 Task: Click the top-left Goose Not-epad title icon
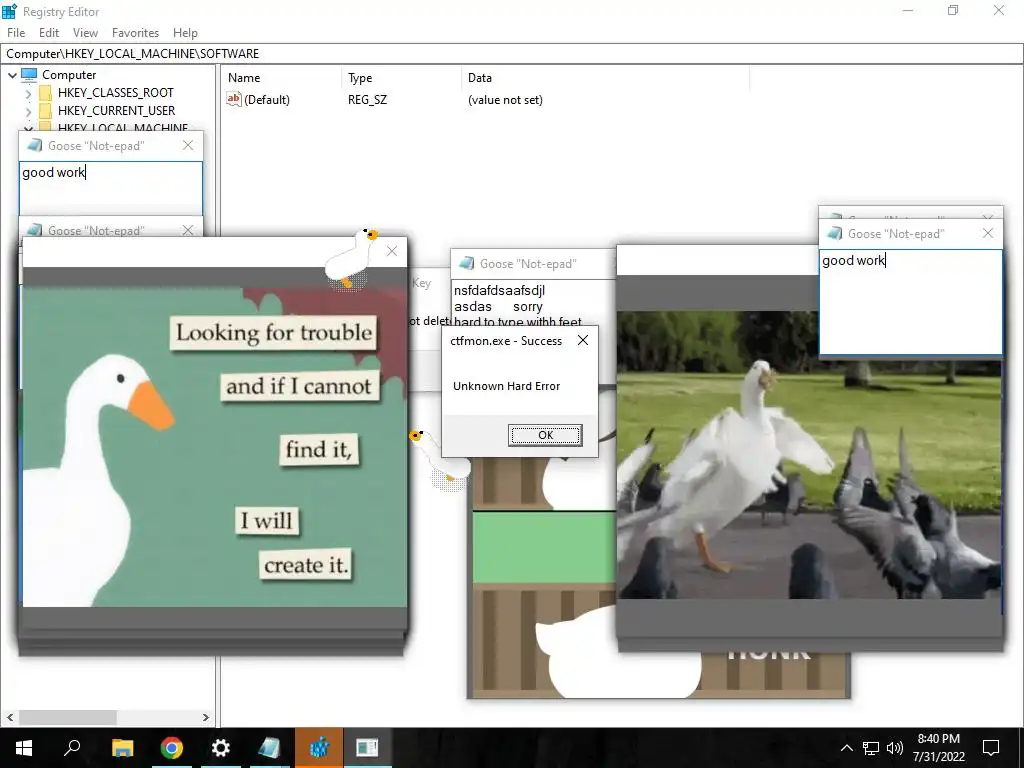[x=35, y=146]
